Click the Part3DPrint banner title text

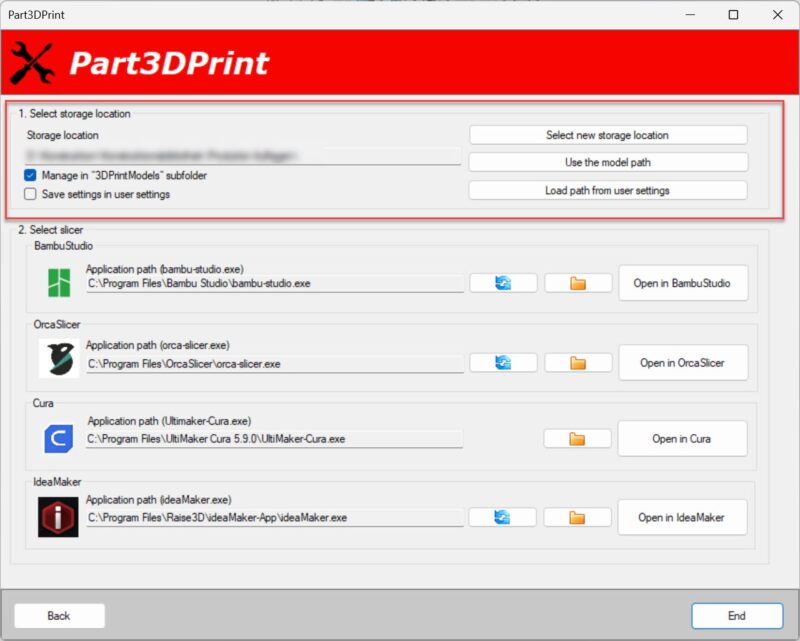pyautogui.click(x=169, y=63)
